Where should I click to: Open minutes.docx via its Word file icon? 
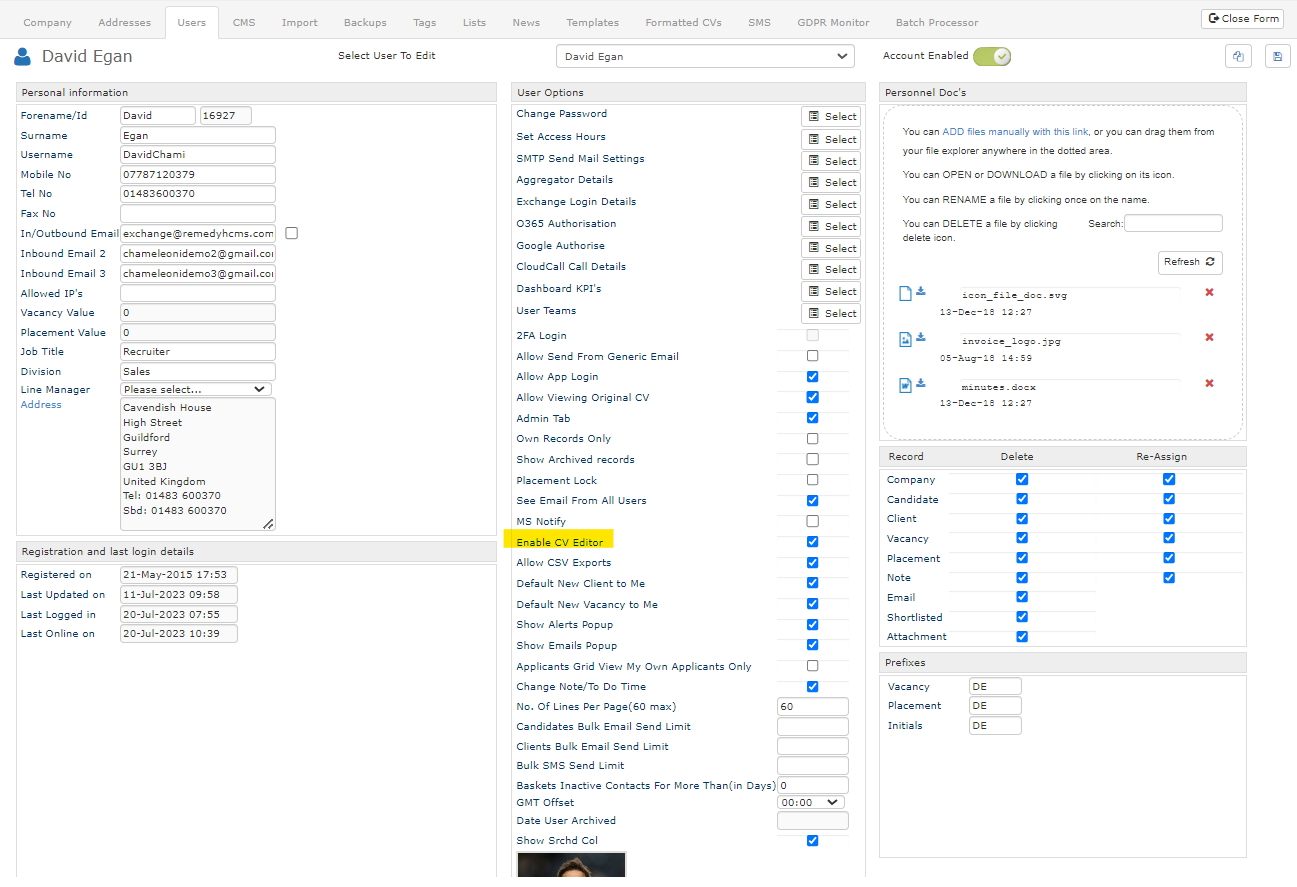pos(905,385)
